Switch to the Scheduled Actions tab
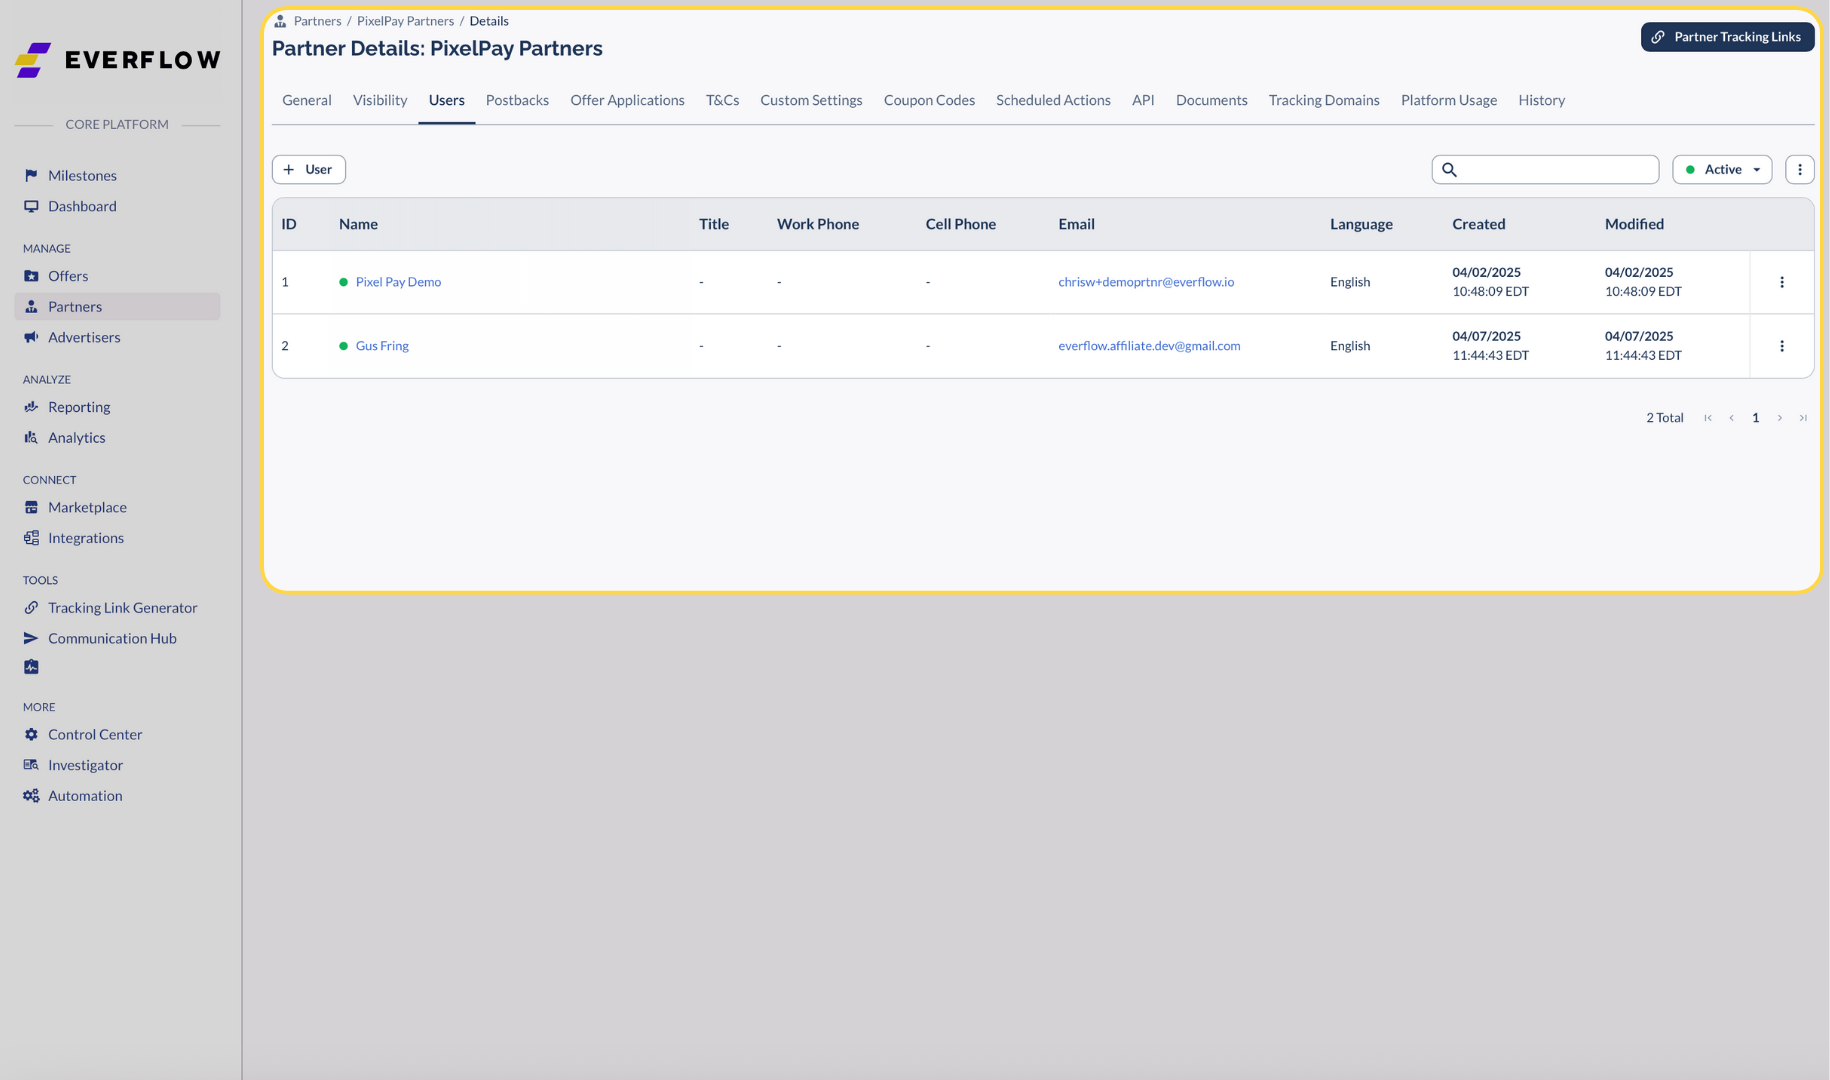Viewport: 1830px width, 1080px height. tap(1053, 100)
